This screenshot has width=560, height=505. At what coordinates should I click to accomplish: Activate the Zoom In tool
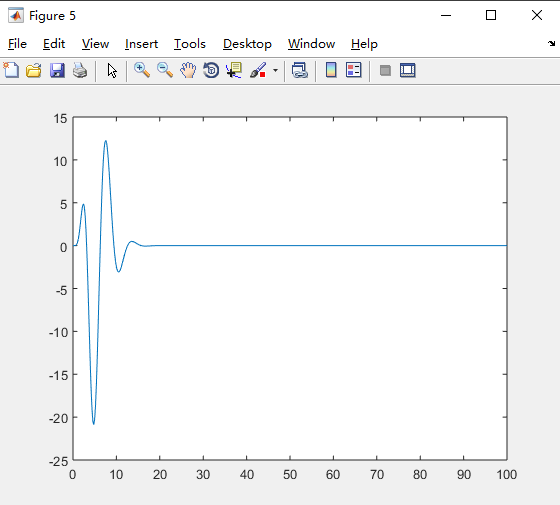tap(142, 70)
